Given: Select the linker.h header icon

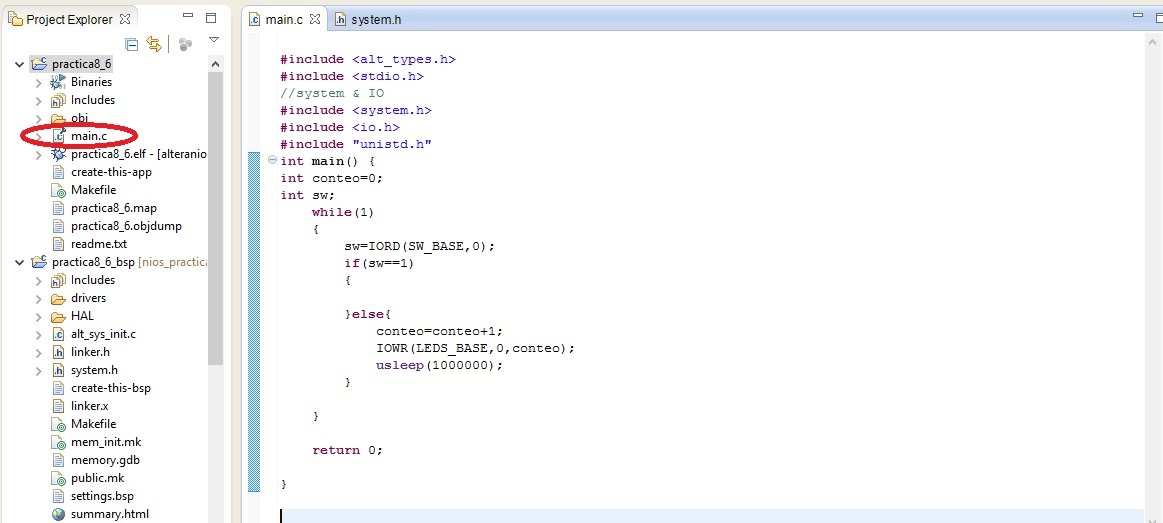Looking at the screenshot, I should [x=58, y=352].
